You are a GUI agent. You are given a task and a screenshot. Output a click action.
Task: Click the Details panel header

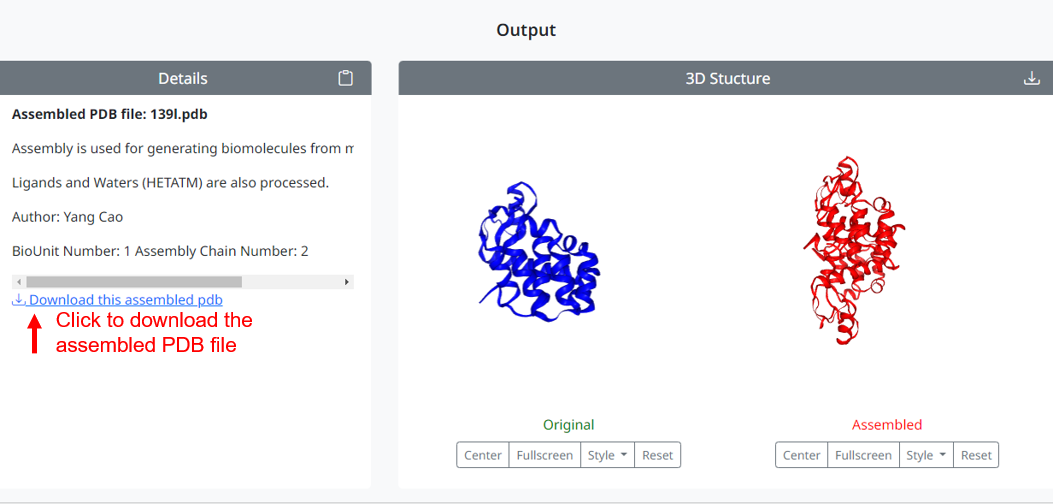coord(182,78)
